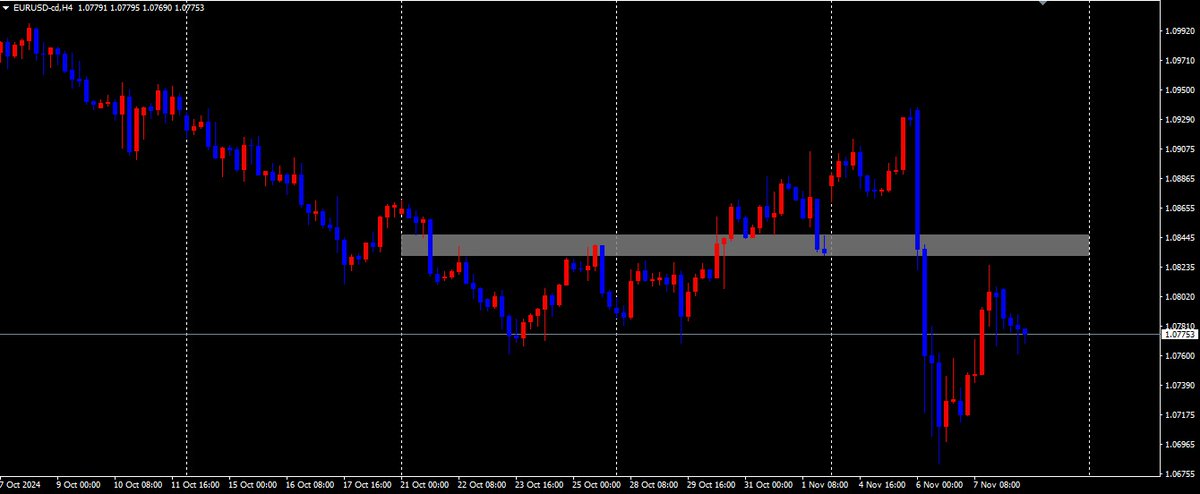Viewport: 1200px width, 494px height.
Task: Click the 4 Nov 16:00 time label
Action: pos(884,484)
